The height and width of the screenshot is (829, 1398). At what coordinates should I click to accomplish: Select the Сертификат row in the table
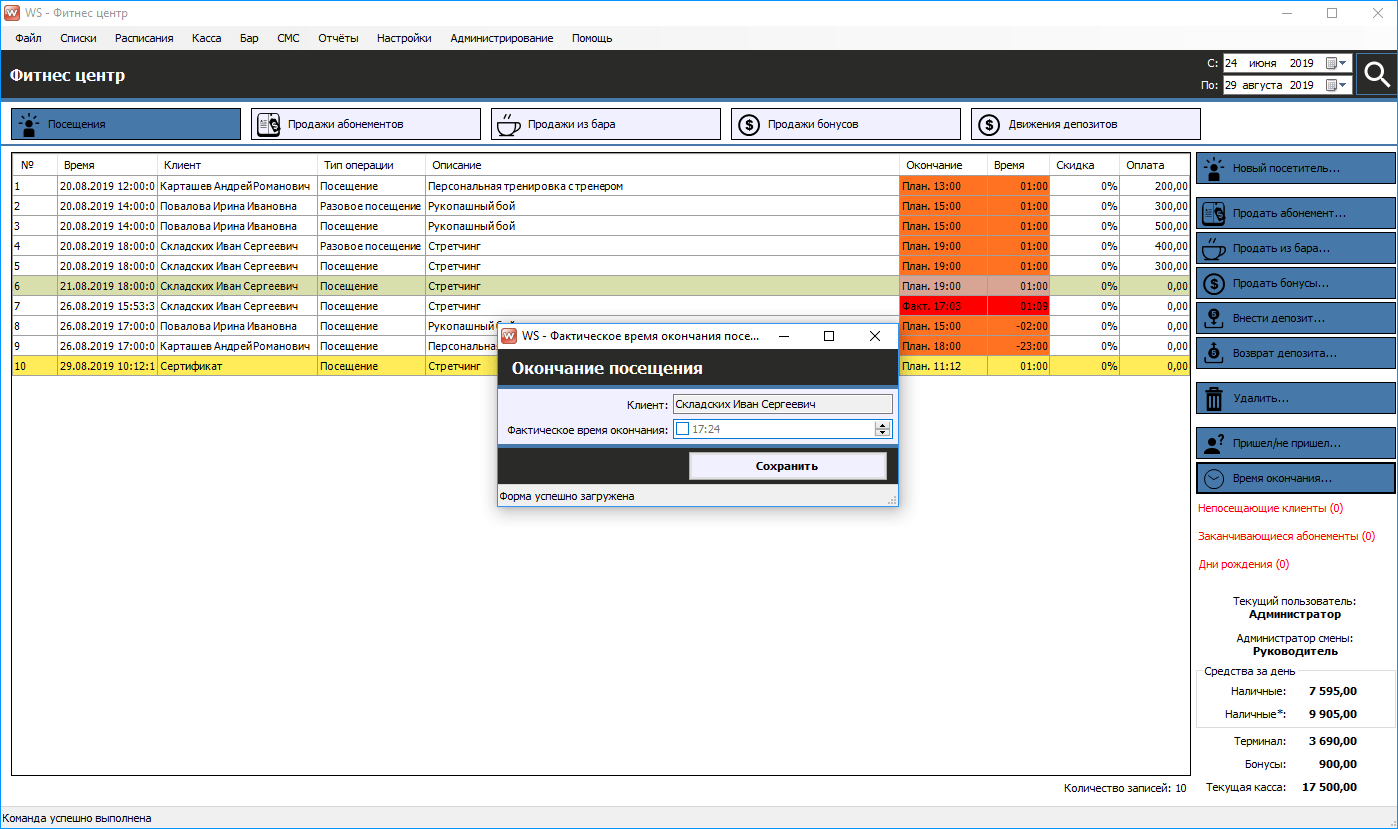click(190, 366)
